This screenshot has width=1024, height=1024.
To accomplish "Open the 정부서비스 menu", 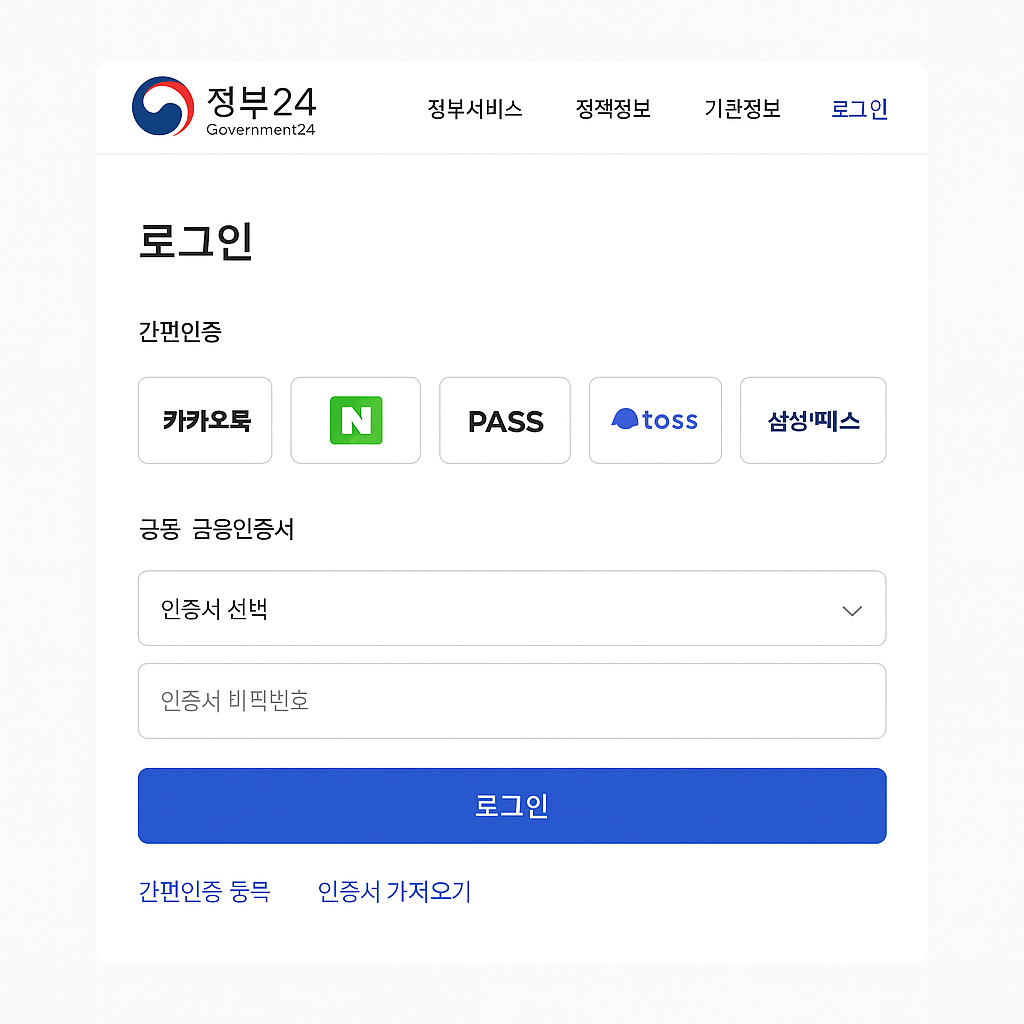I will [x=475, y=108].
